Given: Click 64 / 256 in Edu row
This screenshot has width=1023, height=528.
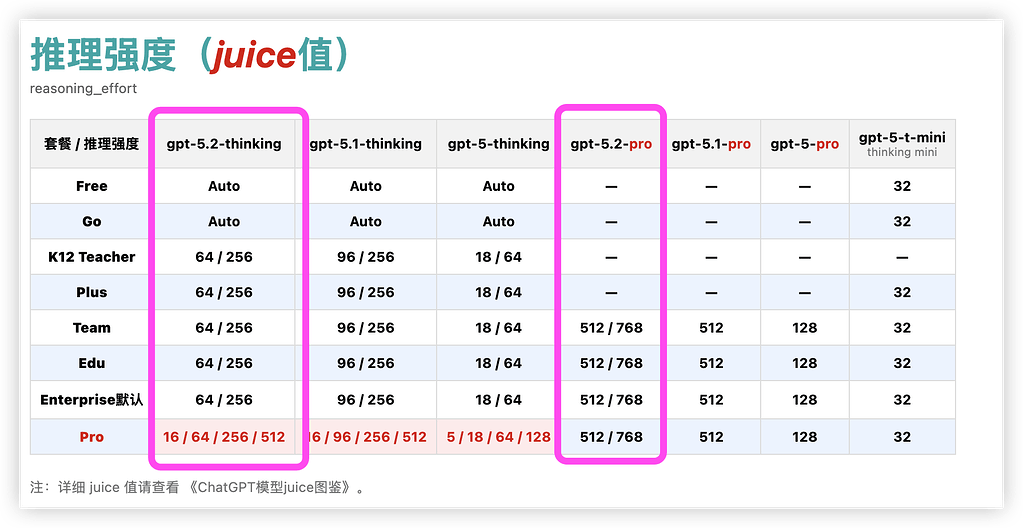Looking at the screenshot, I should [x=224, y=363].
